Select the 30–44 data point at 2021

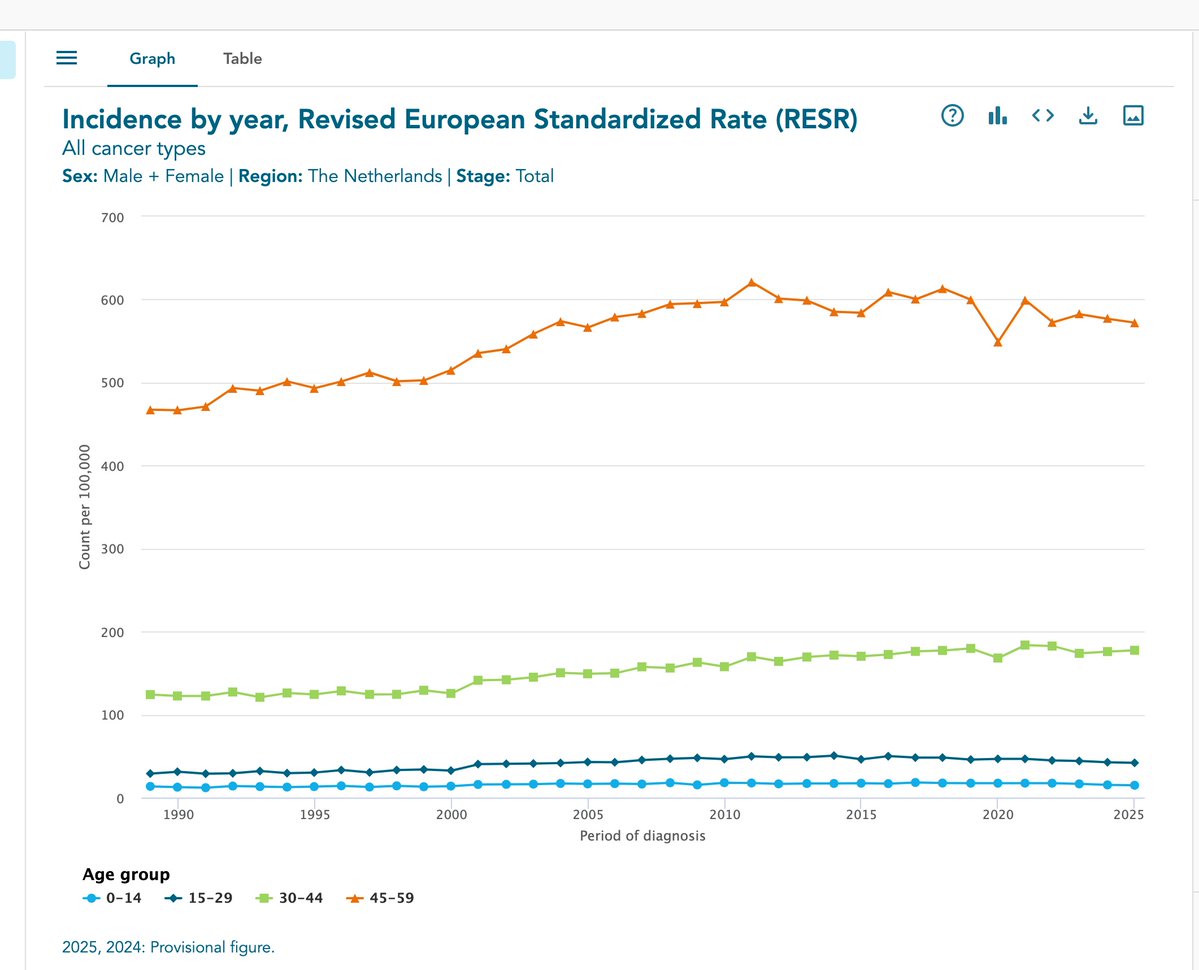(x=1025, y=645)
